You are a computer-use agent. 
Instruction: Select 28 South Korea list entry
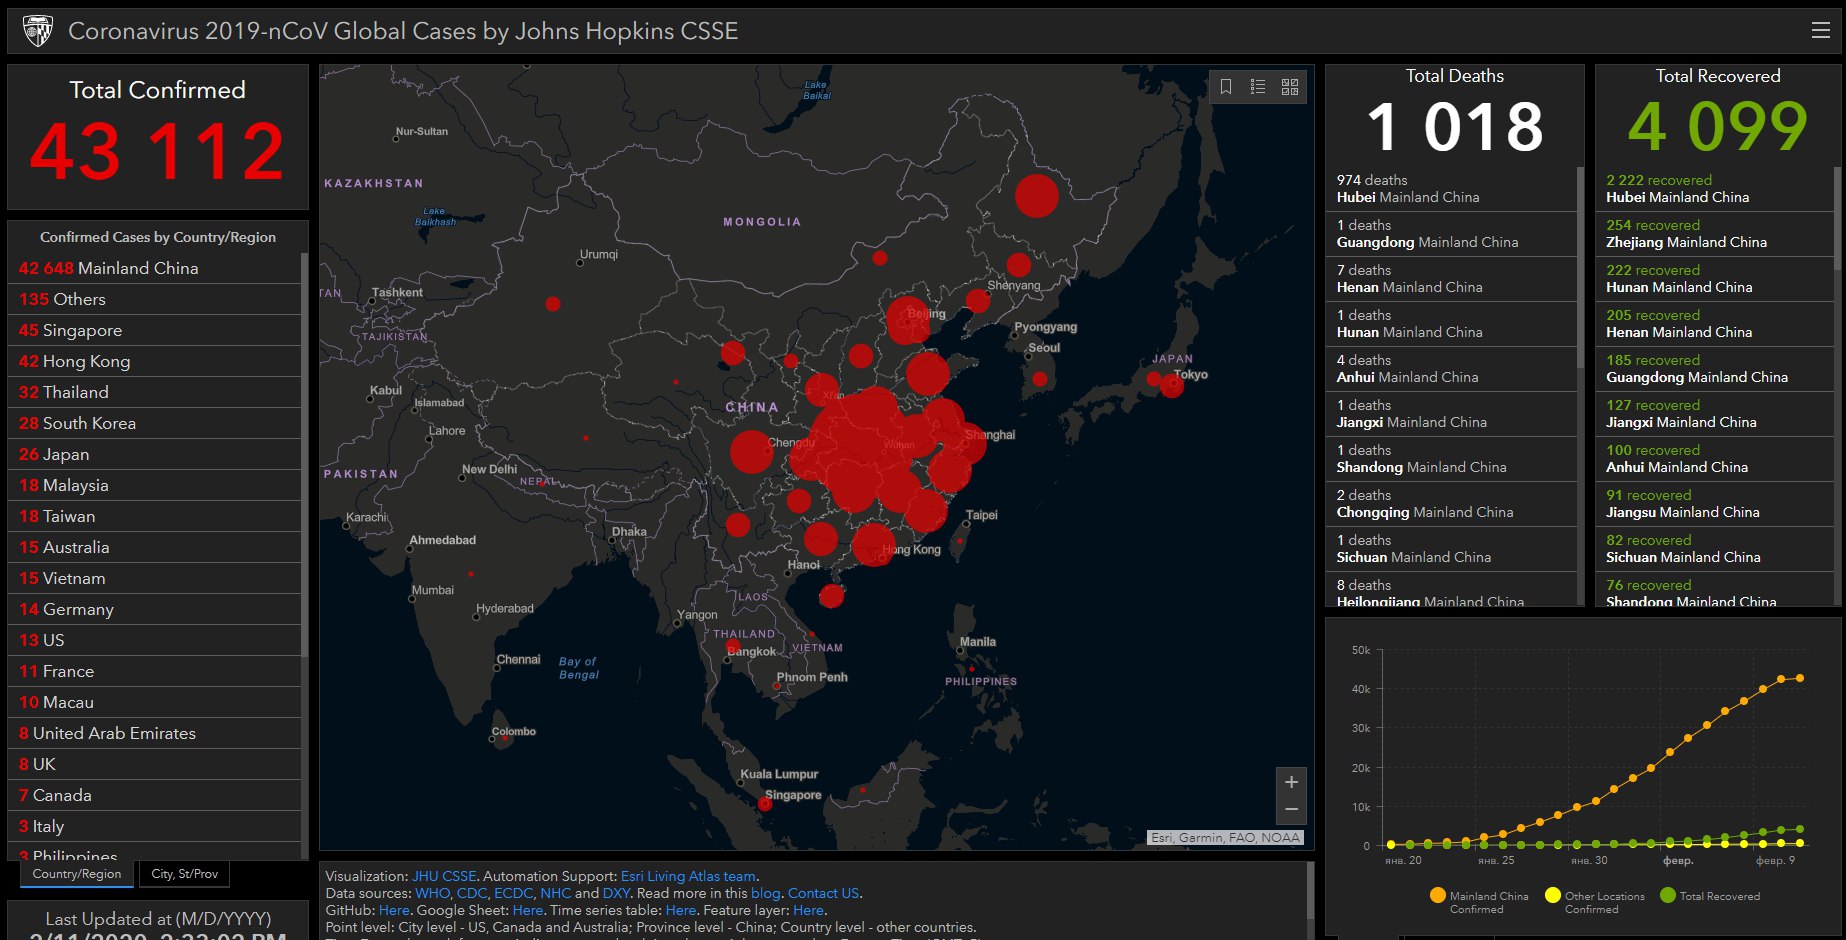pos(155,423)
